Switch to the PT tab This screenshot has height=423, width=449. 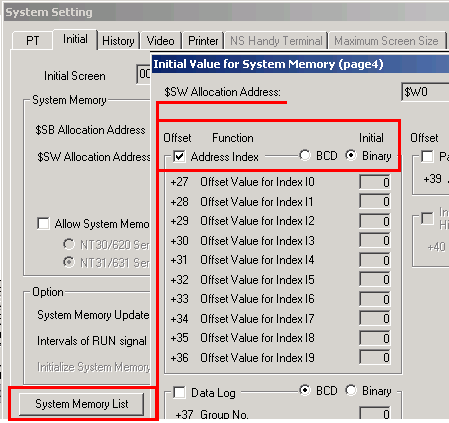coord(32,41)
